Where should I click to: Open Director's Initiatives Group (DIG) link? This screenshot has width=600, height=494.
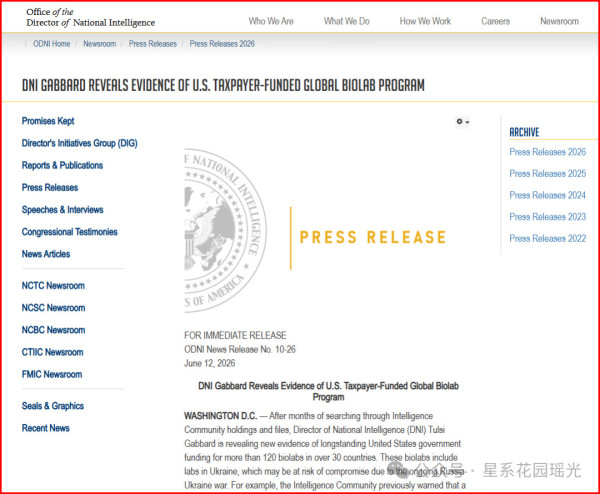point(80,143)
